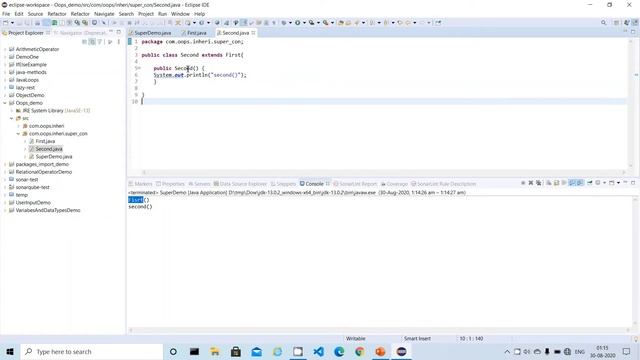Image resolution: width=640 pixels, height=360 pixels.
Task: Switch to the First.java editor tab
Action: pos(196,33)
